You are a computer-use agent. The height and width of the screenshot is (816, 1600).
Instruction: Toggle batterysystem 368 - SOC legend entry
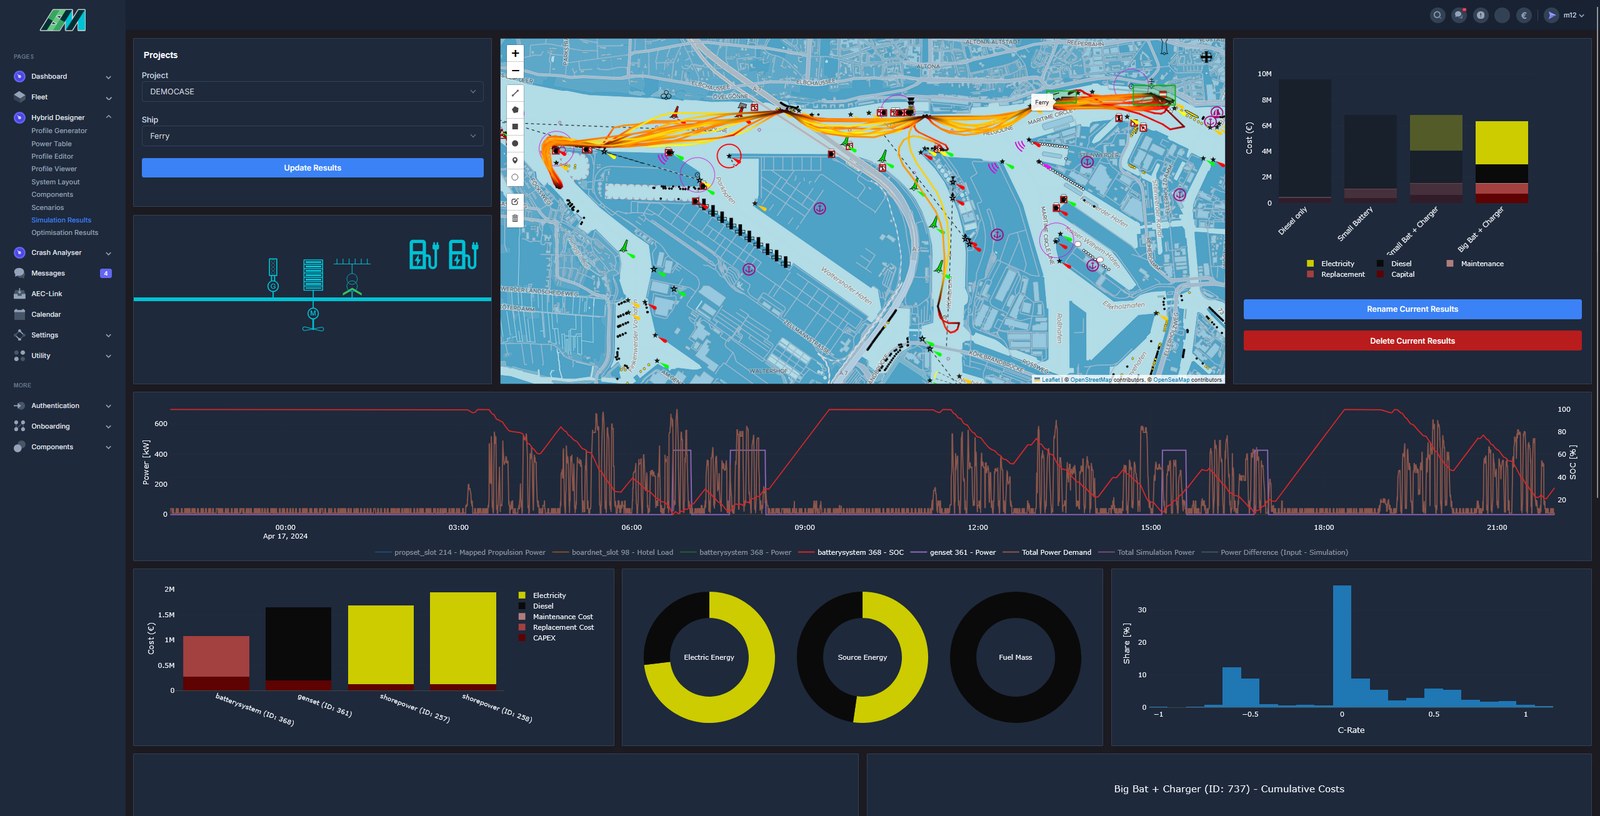click(851, 552)
